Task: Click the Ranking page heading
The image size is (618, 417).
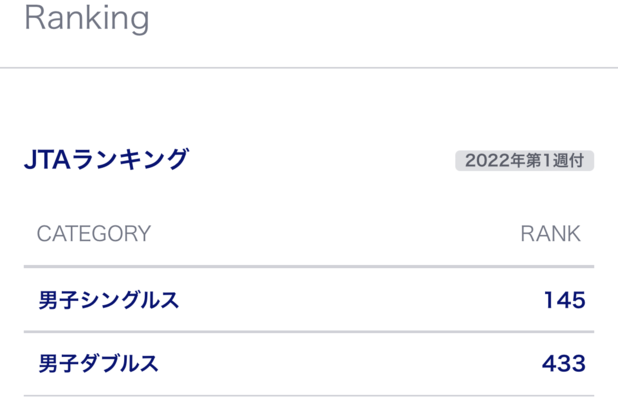Action: click(x=86, y=18)
